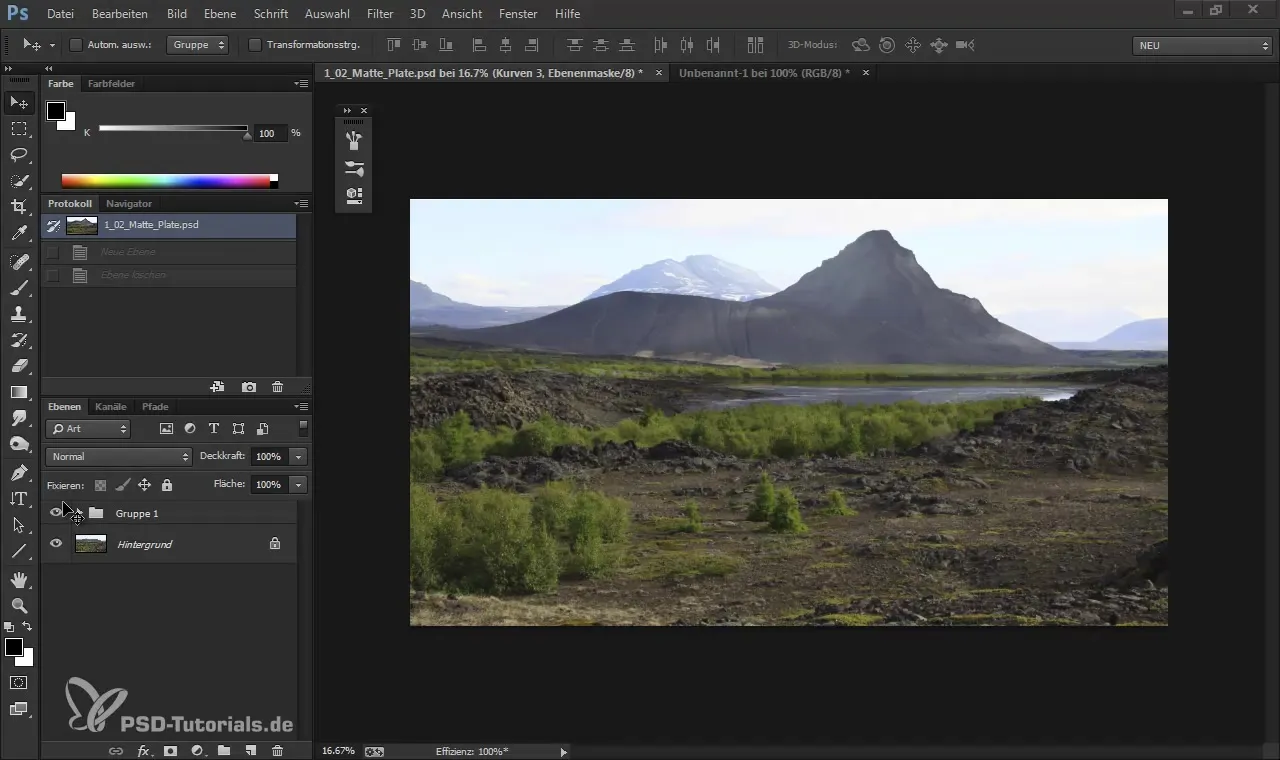Toggle lock image pixels

point(122,485)
